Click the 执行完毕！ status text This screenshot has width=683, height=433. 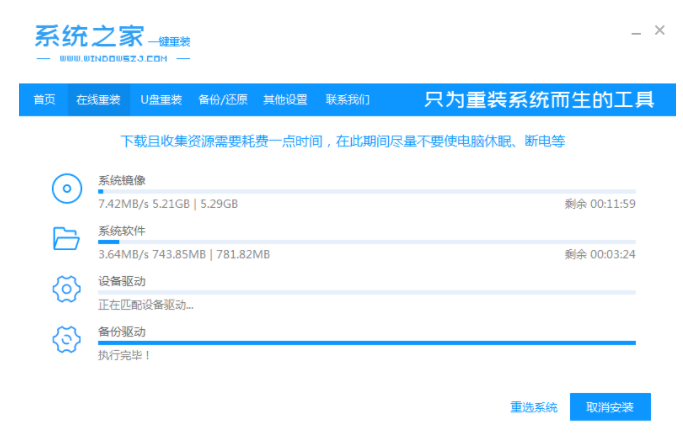pos(125,355)
